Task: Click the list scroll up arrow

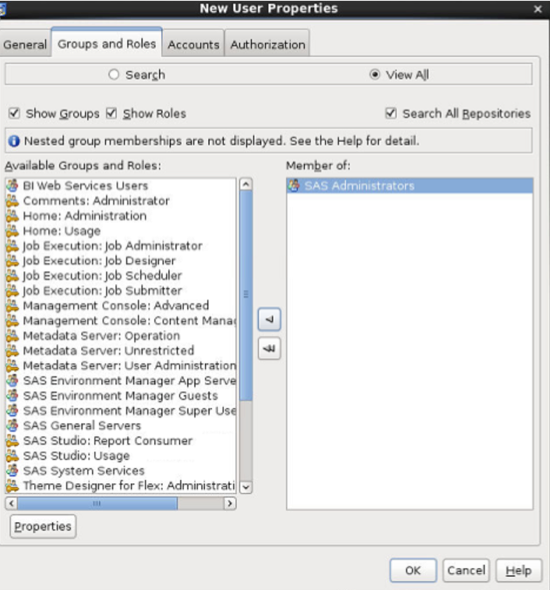Action: click(246, 184)
